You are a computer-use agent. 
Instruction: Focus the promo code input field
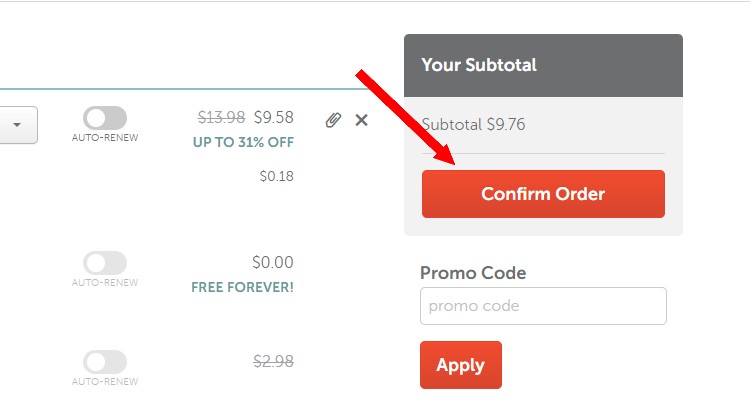point(543,306)
